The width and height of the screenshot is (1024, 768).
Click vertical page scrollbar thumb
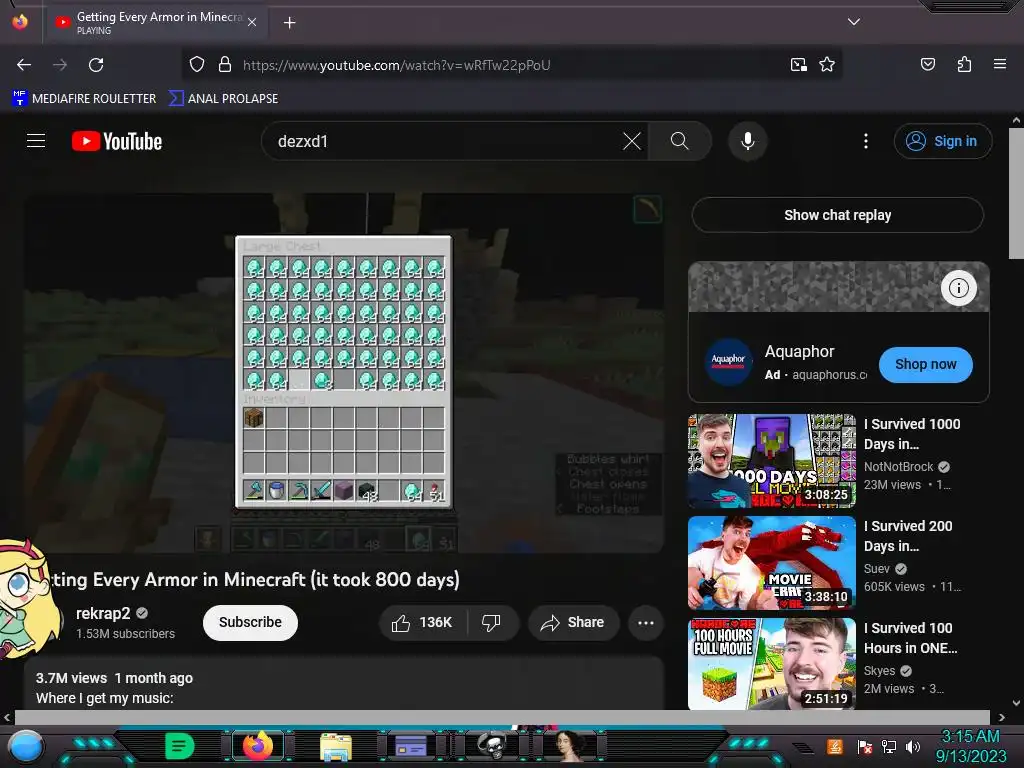(1016, 193)
